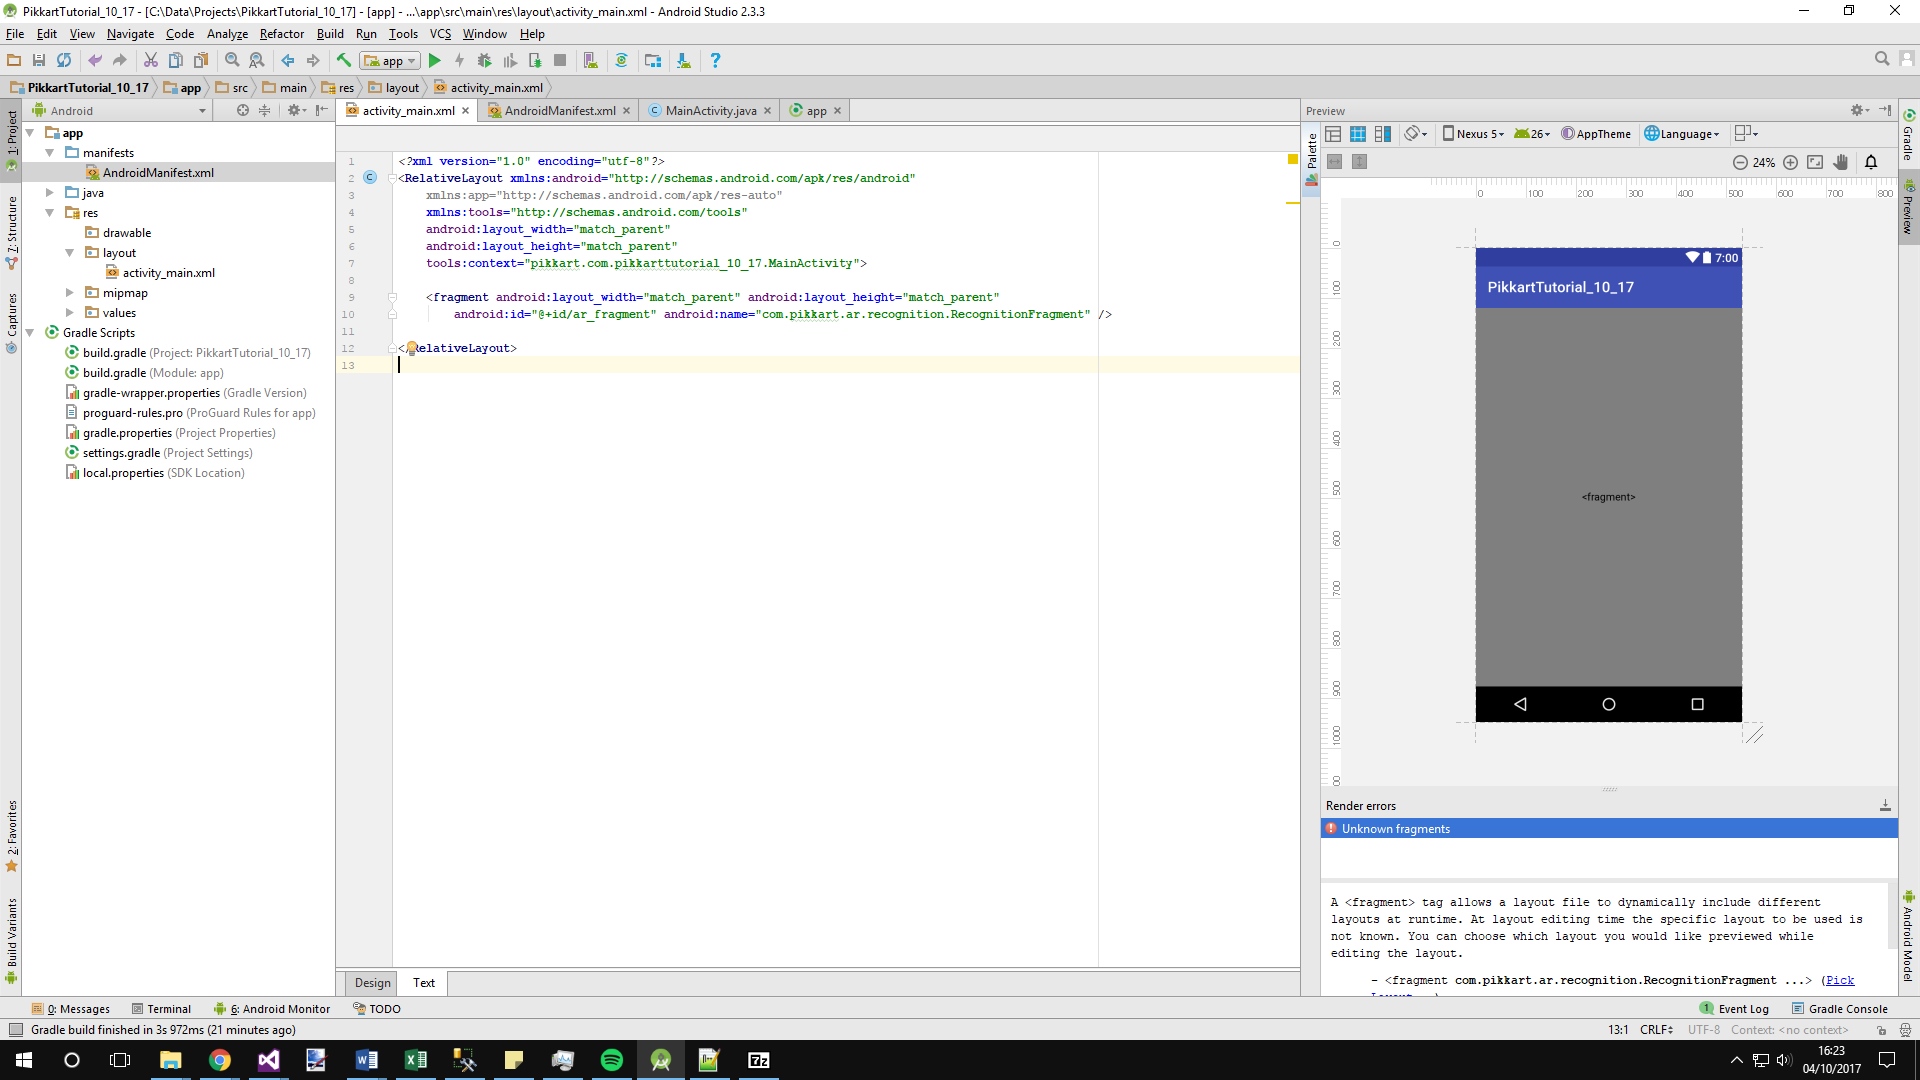
Task: Open the Terminal tool window
Action: point(162,1009)
